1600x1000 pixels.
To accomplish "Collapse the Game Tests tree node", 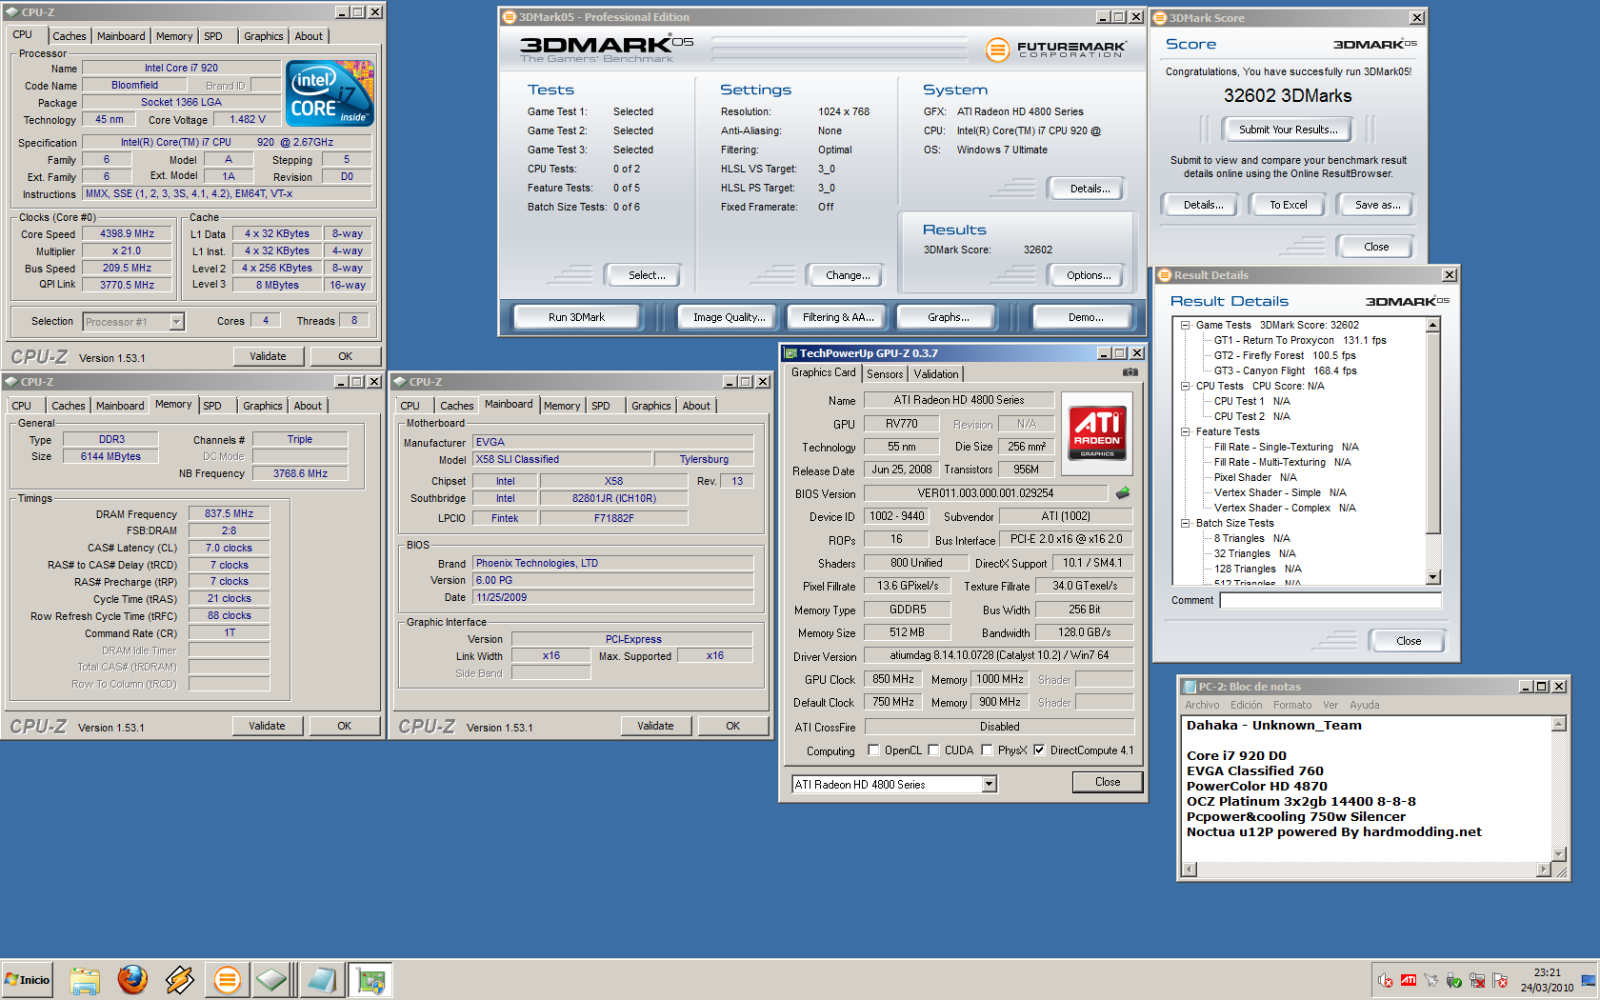I will pyautogui.click(x=1185, y=325).
